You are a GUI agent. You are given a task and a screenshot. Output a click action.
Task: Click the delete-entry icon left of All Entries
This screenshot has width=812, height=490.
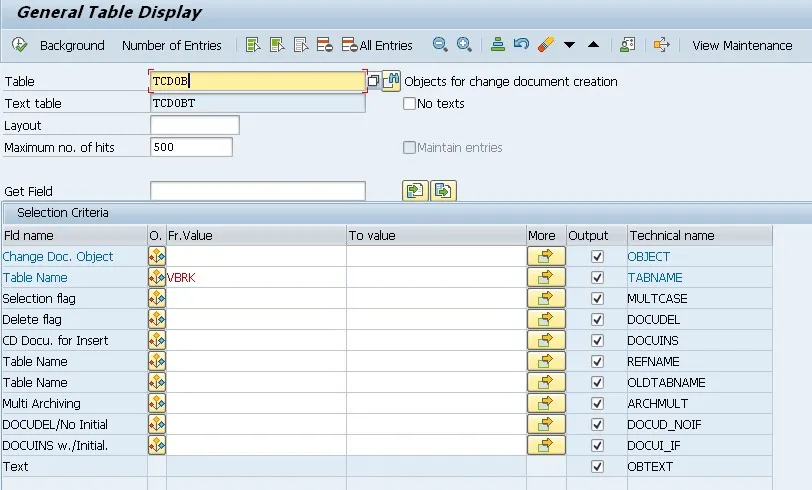click(x=325, y=45)
